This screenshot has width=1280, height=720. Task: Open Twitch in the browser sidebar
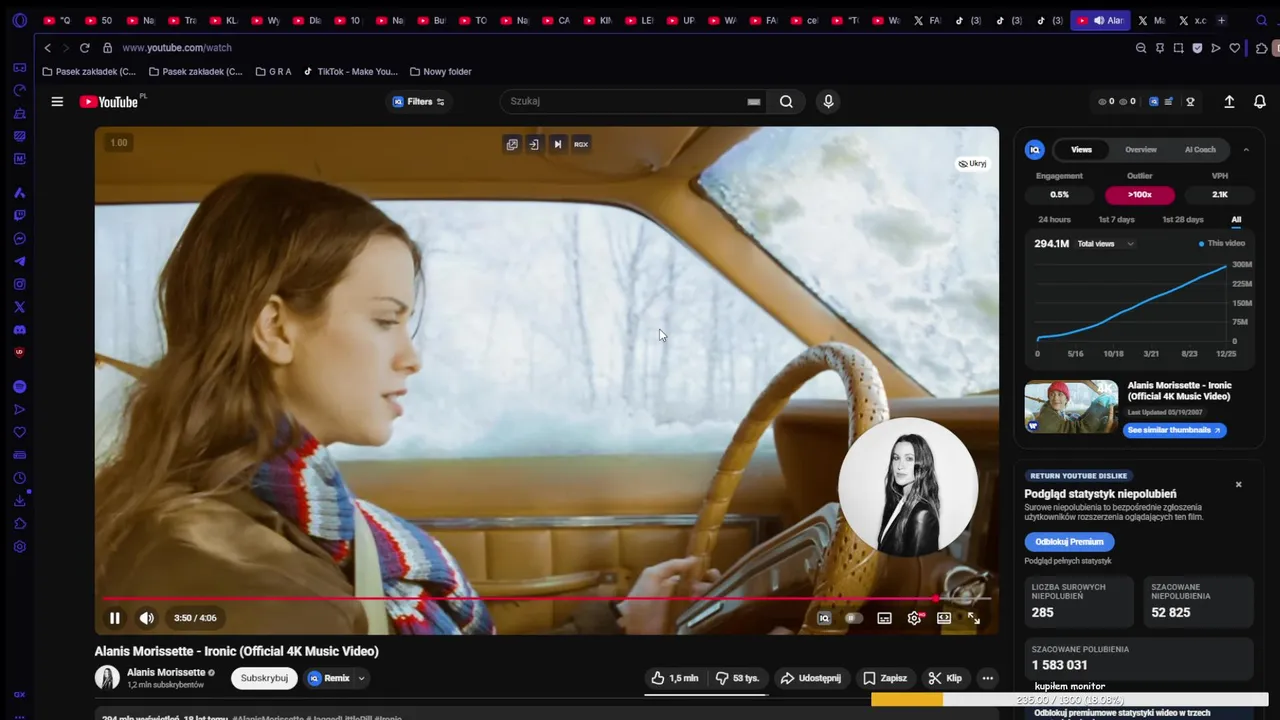click(x=19, y=215)
